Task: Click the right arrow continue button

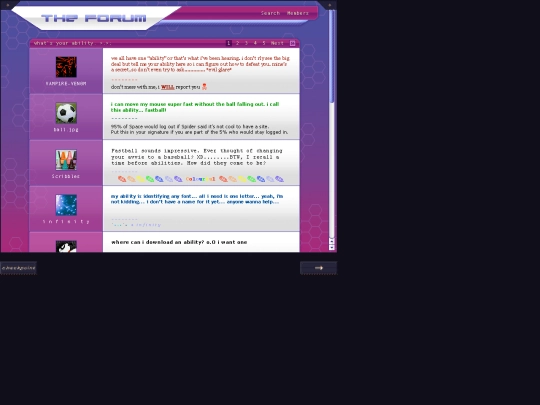Action: 319,268
